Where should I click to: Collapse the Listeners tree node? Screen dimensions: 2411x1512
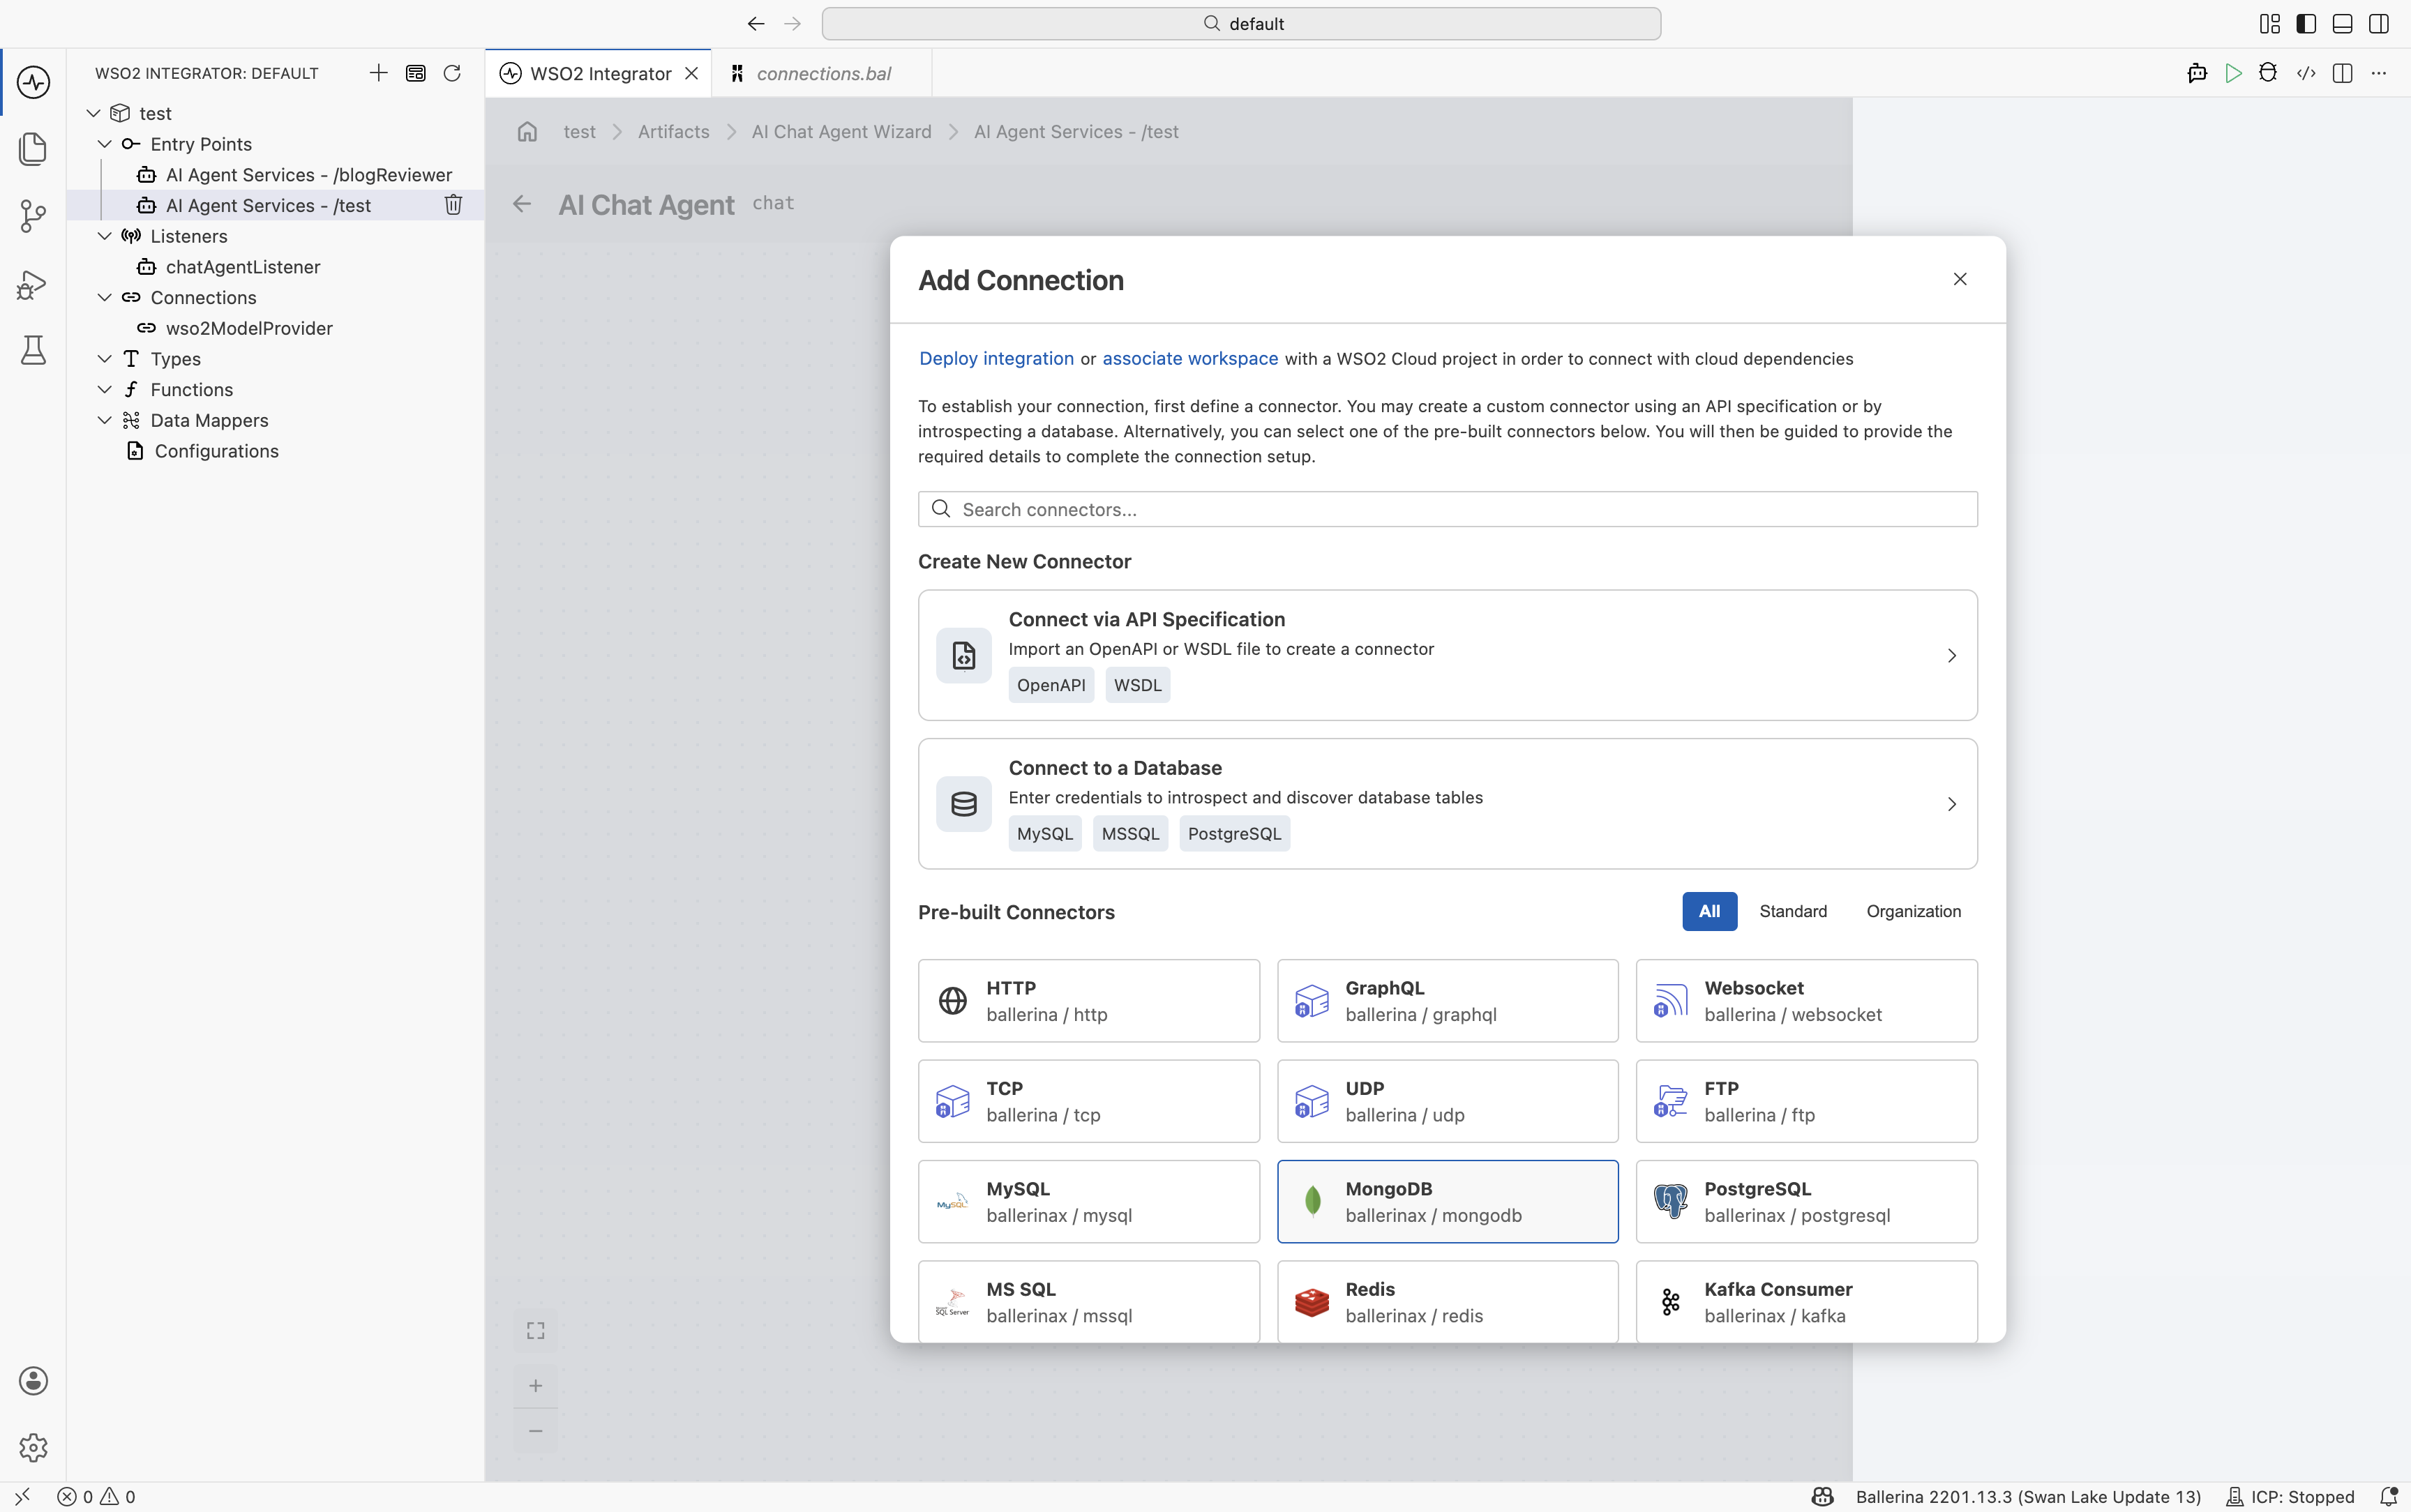click(104, 236)
